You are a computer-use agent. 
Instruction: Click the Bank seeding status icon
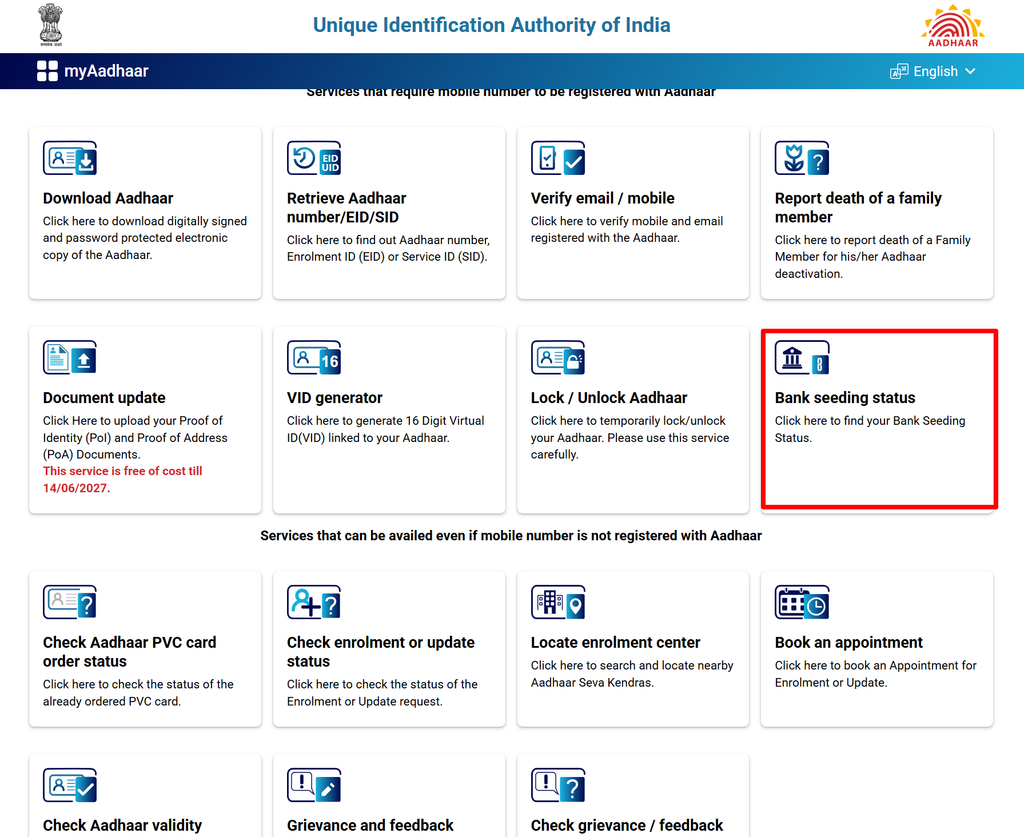[802, 358]
